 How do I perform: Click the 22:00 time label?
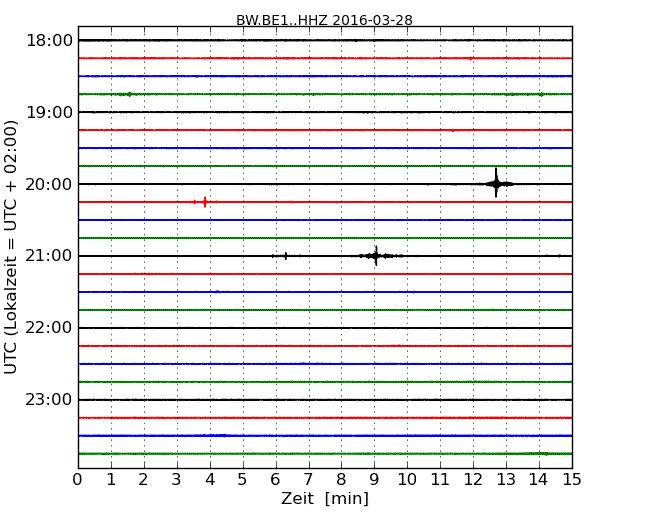click(x=49, y=328)
